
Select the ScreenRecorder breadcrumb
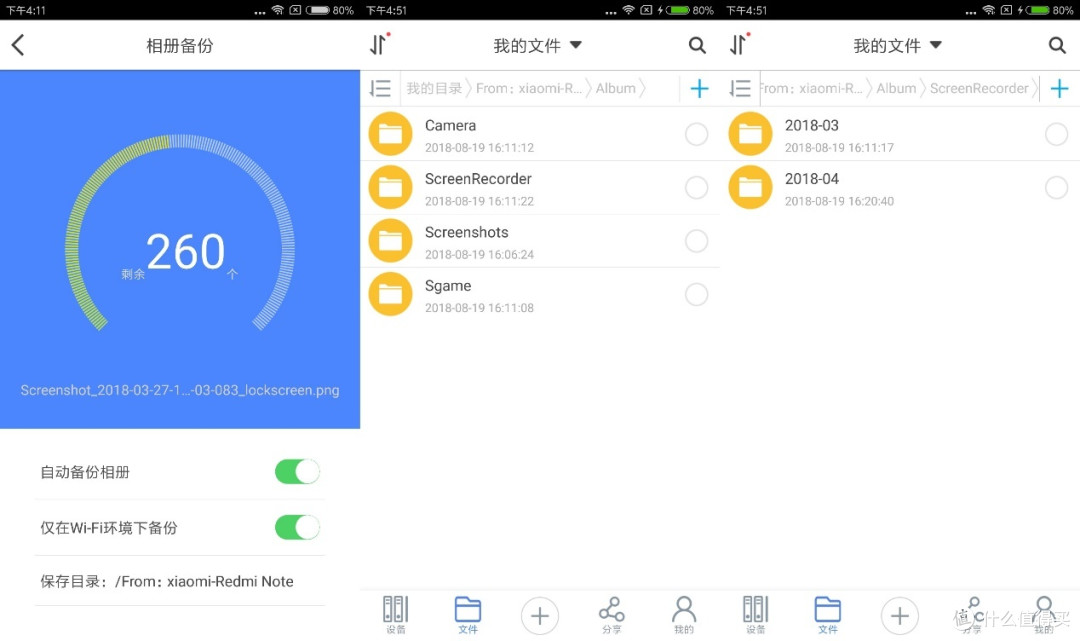click(979, 88)
